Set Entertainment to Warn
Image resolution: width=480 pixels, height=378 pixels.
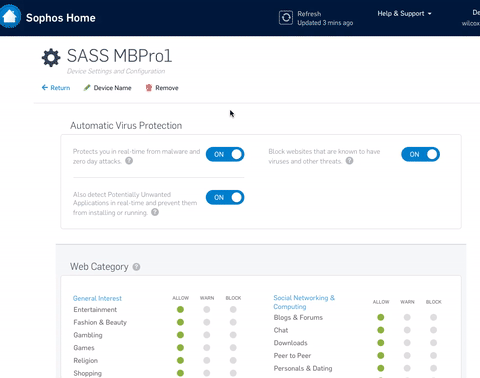click(x=207, y=309)
